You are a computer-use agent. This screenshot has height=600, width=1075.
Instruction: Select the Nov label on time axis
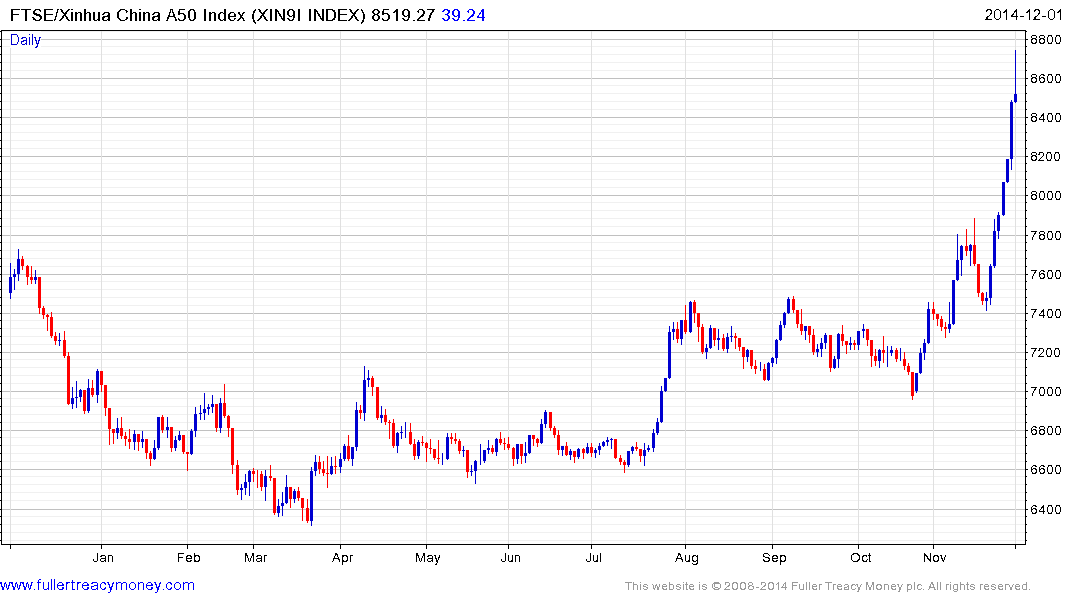934,557
